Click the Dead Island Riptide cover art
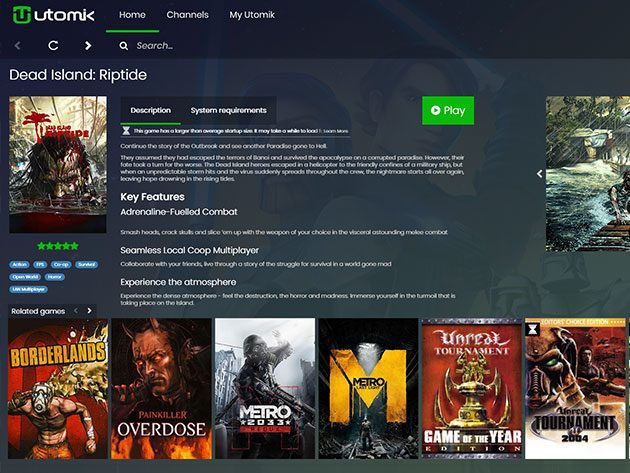 click(58, 164)
